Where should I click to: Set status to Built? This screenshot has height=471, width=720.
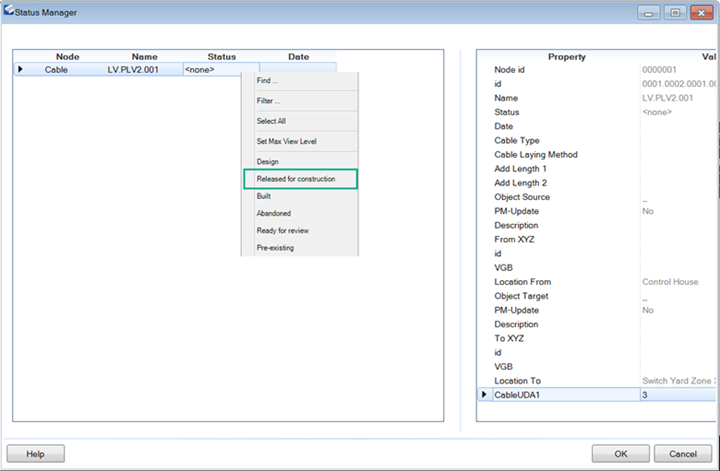(264, 197)
